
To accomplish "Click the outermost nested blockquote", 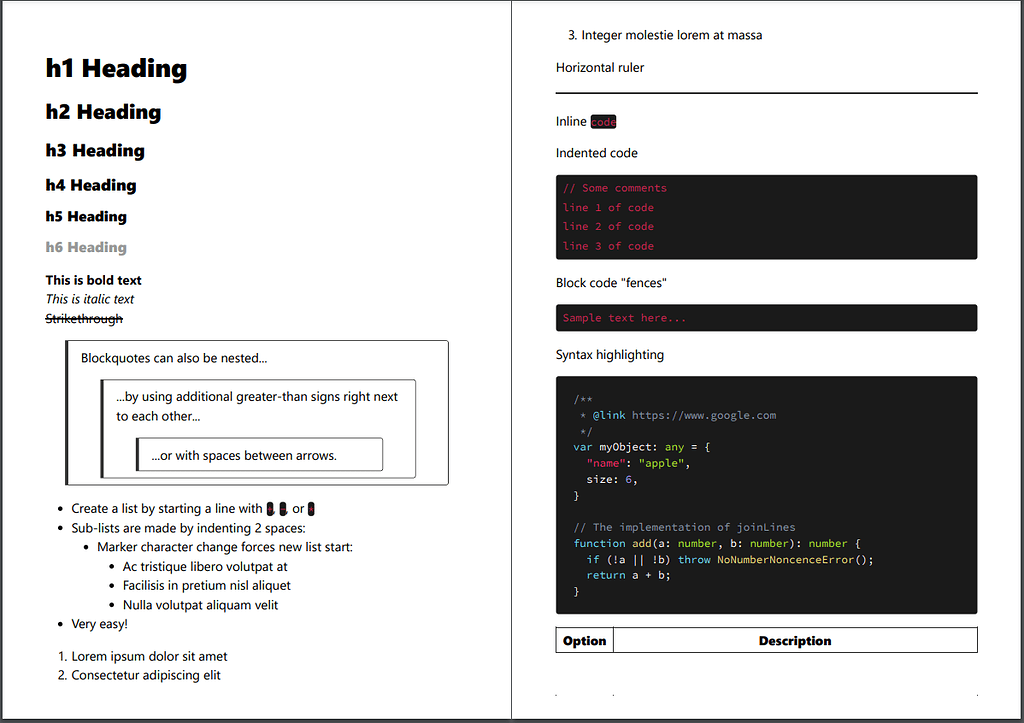I will 257,357.
